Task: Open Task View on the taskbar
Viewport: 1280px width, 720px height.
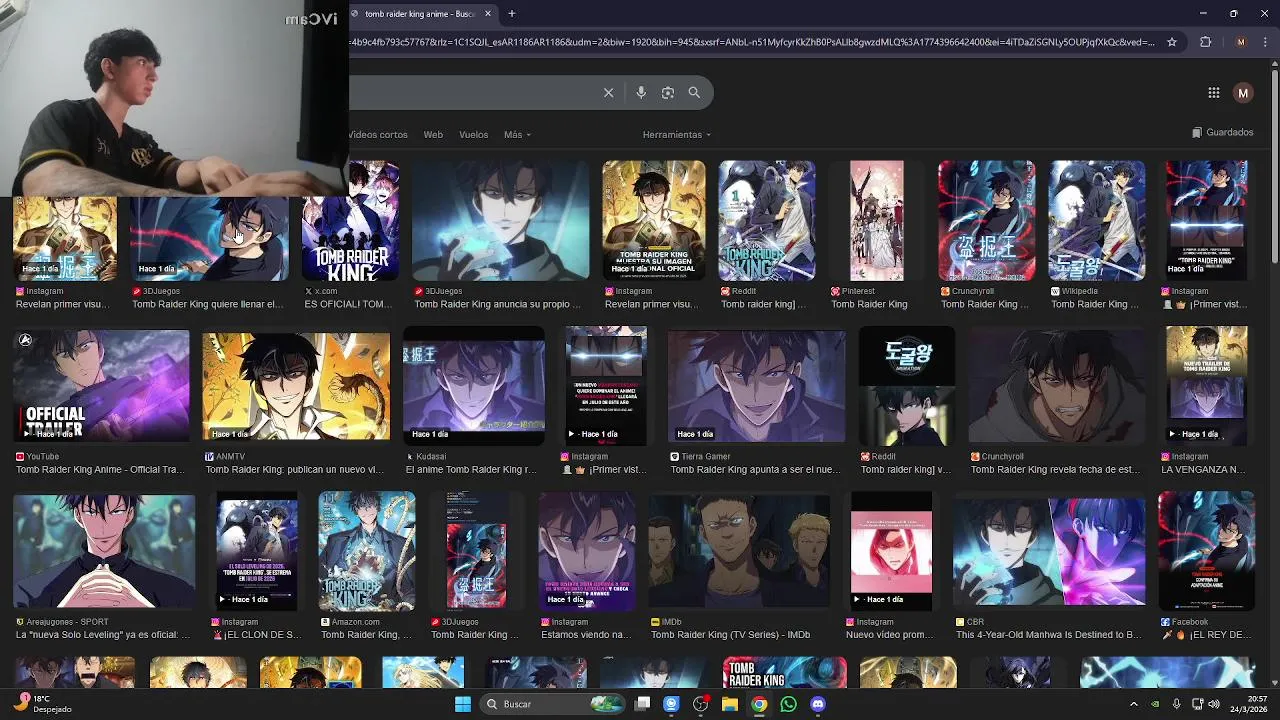Action: 643,704
